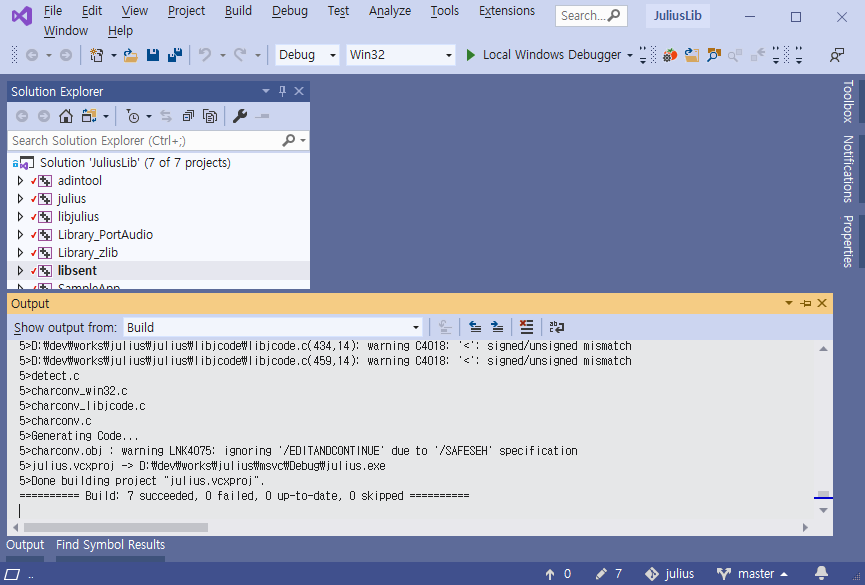This screenshot has width=865, height=585.
Task: Toggle auto-hide pin on Output panel
Action: click(x=806, y=304)
